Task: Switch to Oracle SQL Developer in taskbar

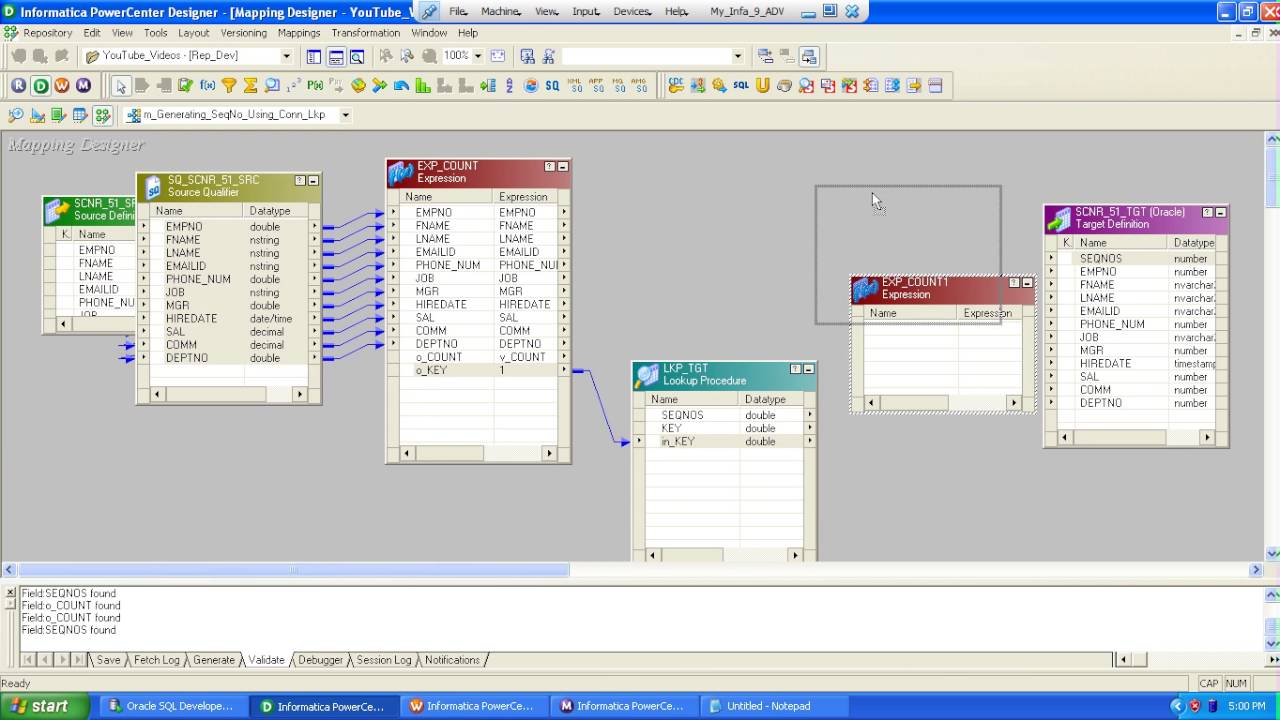Action: pyautogui.click(x=172, y=706)
